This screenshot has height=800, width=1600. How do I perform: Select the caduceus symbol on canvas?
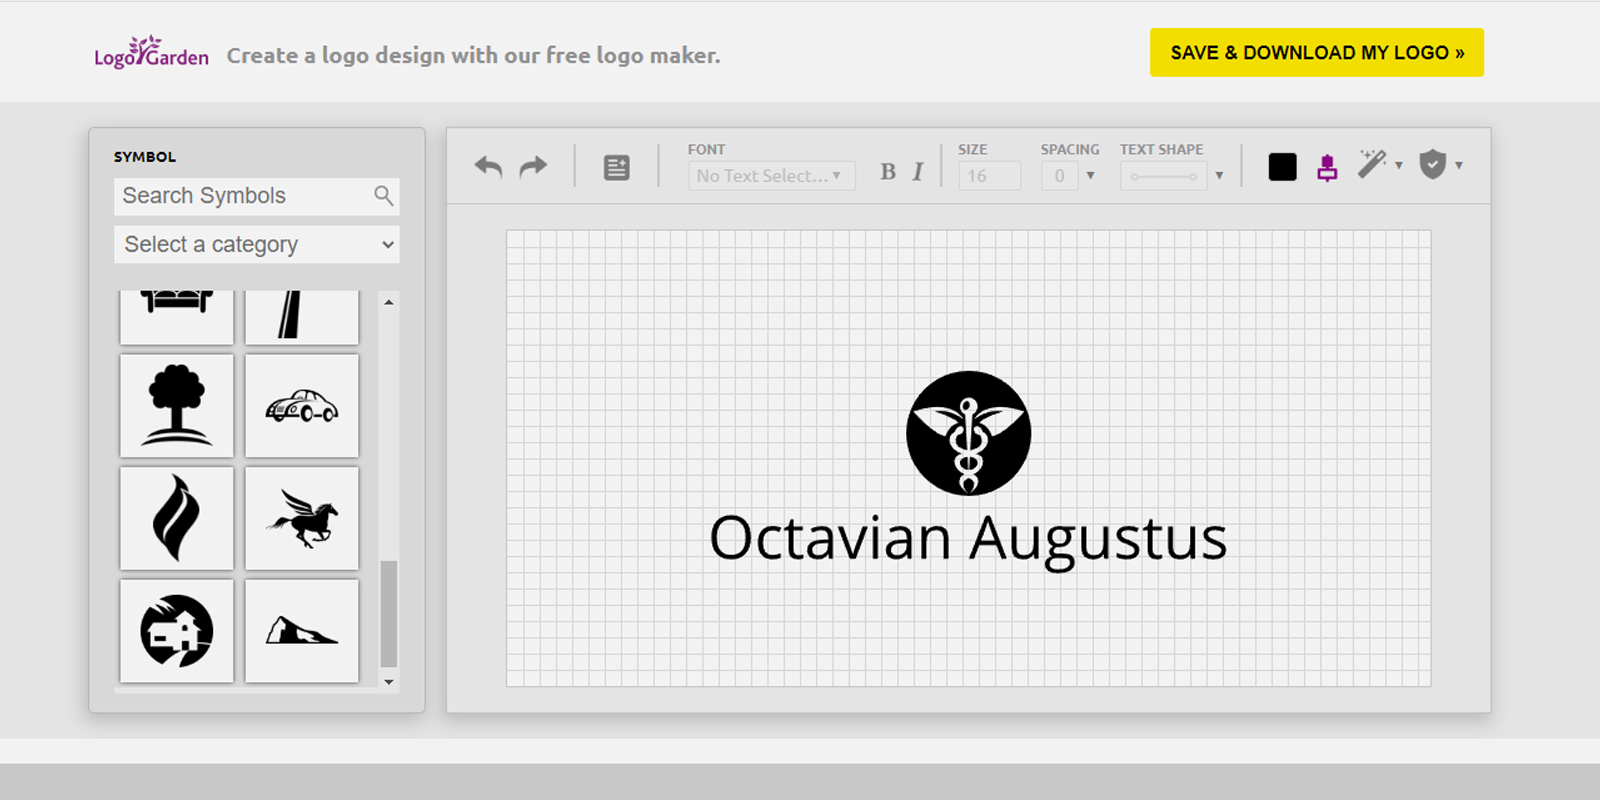click(x=968, y=433)
